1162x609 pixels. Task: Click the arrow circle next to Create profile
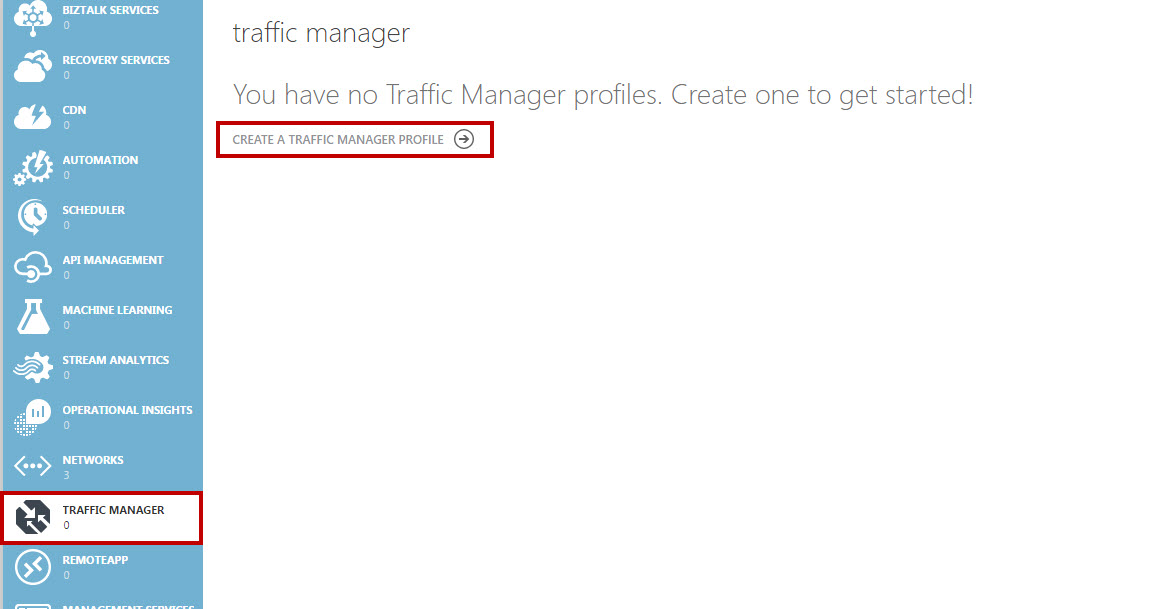(464, 139)
